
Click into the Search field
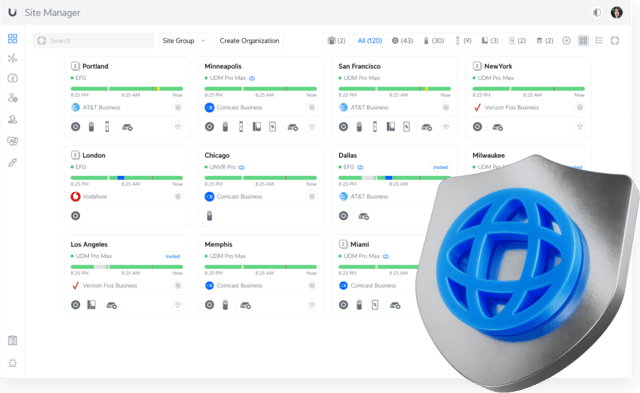[94, 40]
